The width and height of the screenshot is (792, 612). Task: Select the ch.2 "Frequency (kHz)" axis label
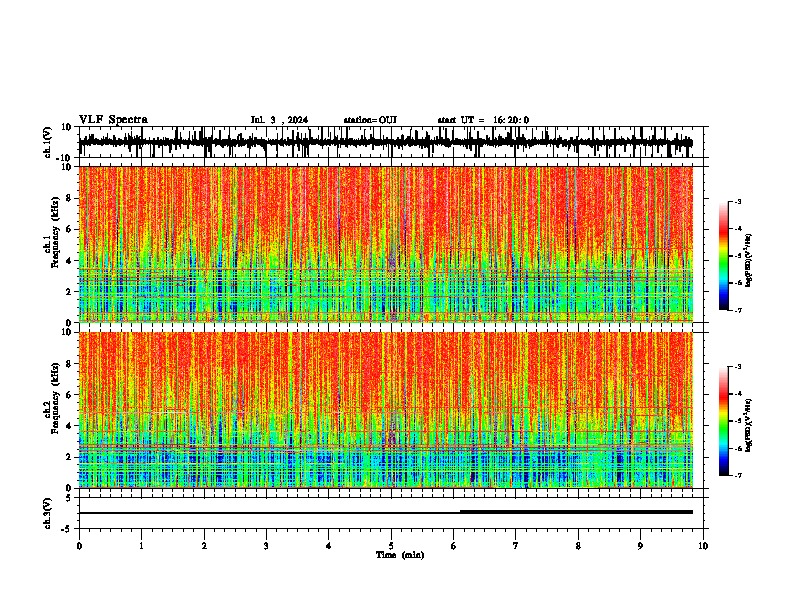[55, 398]
